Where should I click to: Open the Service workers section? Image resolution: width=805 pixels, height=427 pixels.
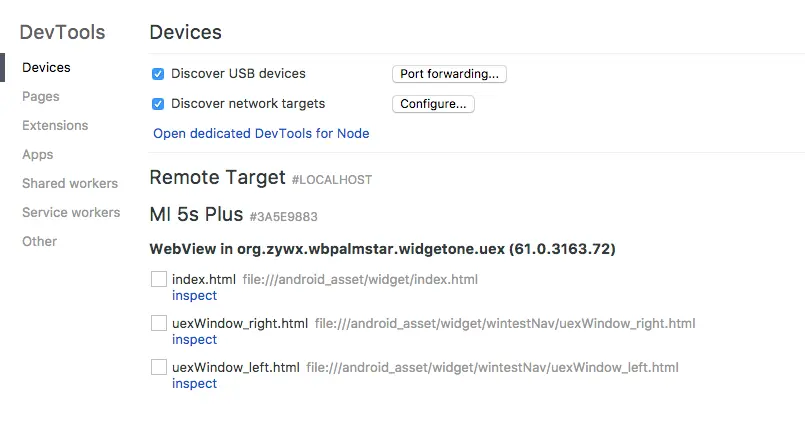(x=71, y=212)
